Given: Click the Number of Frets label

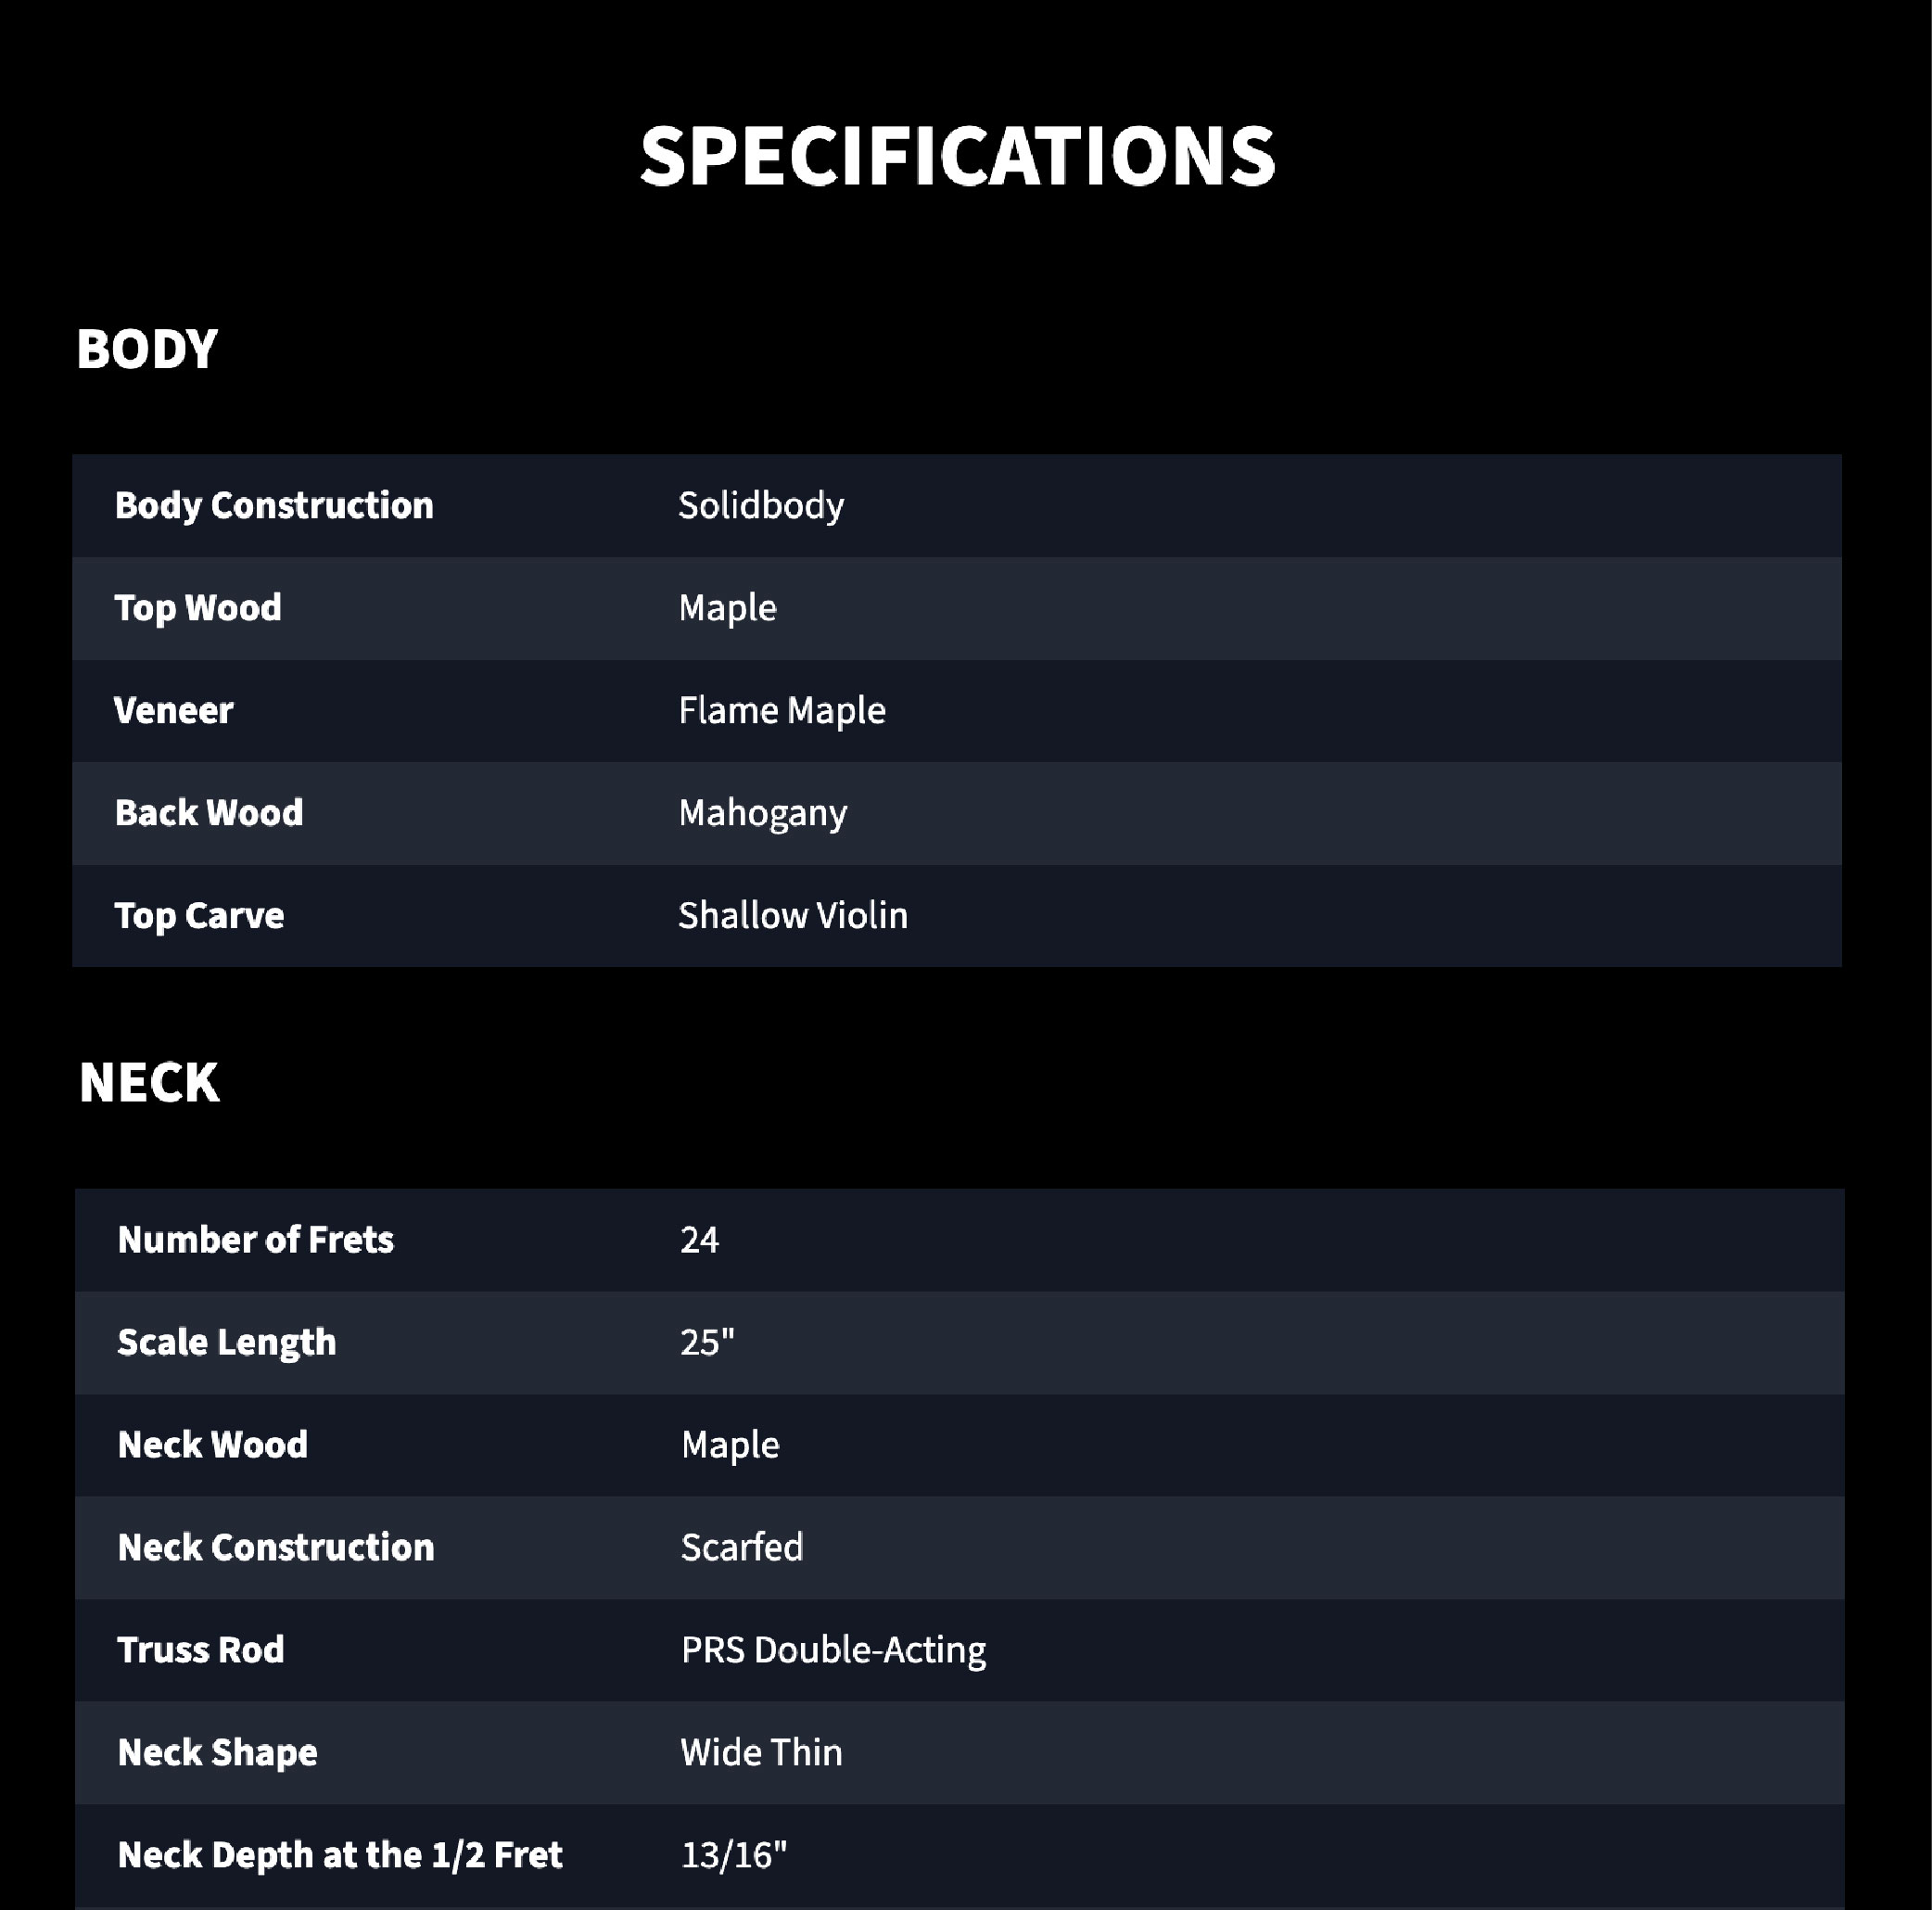Looking at the screenshot, I should pyautogui.click(x=256, y=1240).
